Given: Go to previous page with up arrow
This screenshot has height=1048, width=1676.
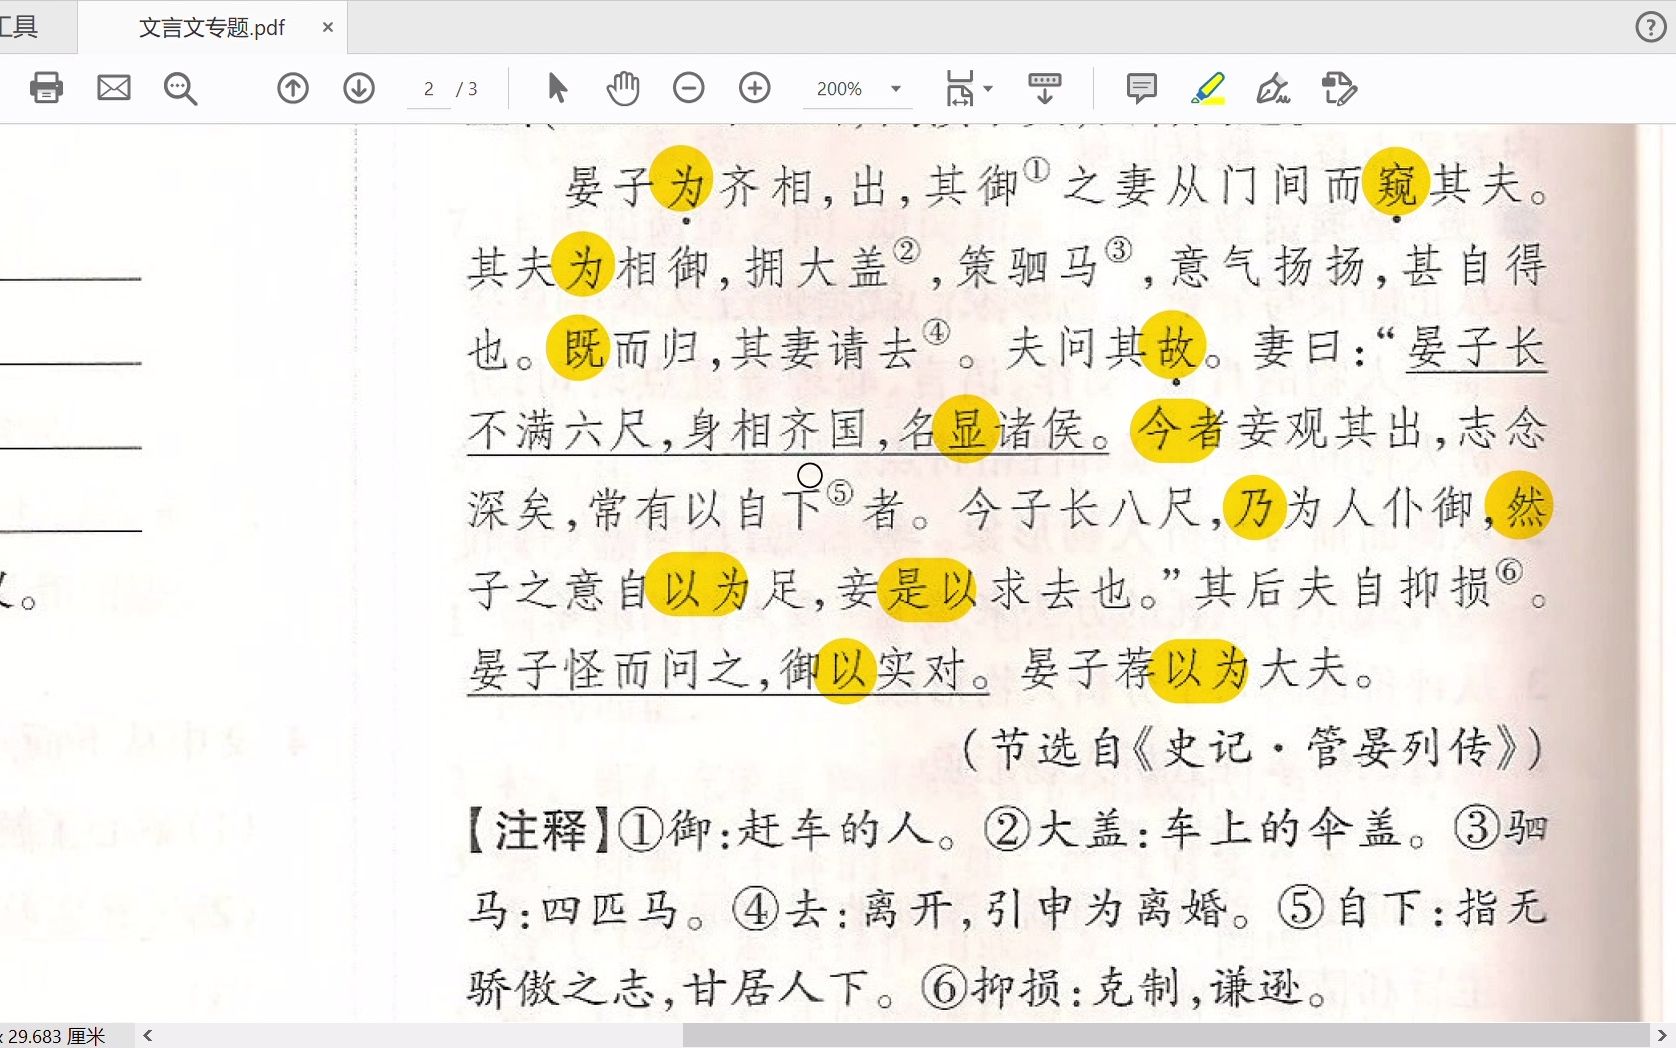Looking at the screenshot, I should point(293,88).
